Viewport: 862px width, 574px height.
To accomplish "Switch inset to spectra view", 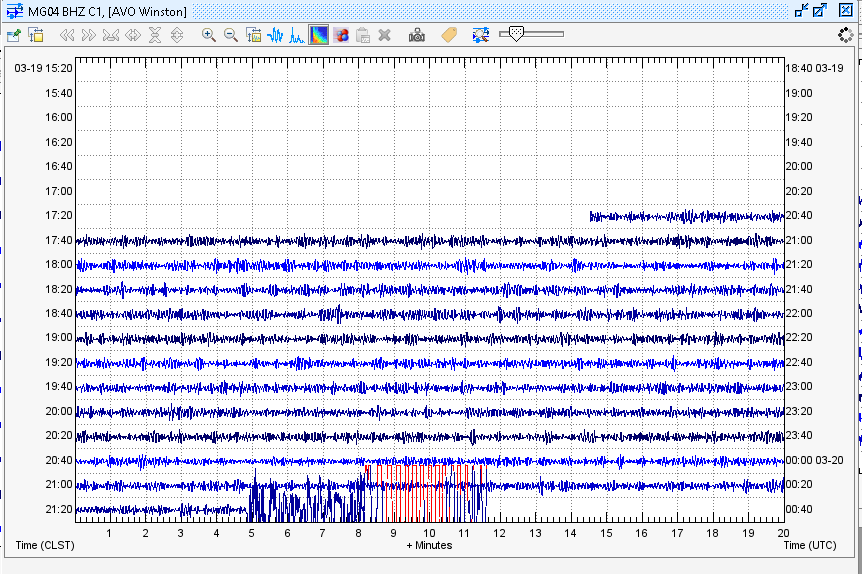I will (x=297, y=36).
